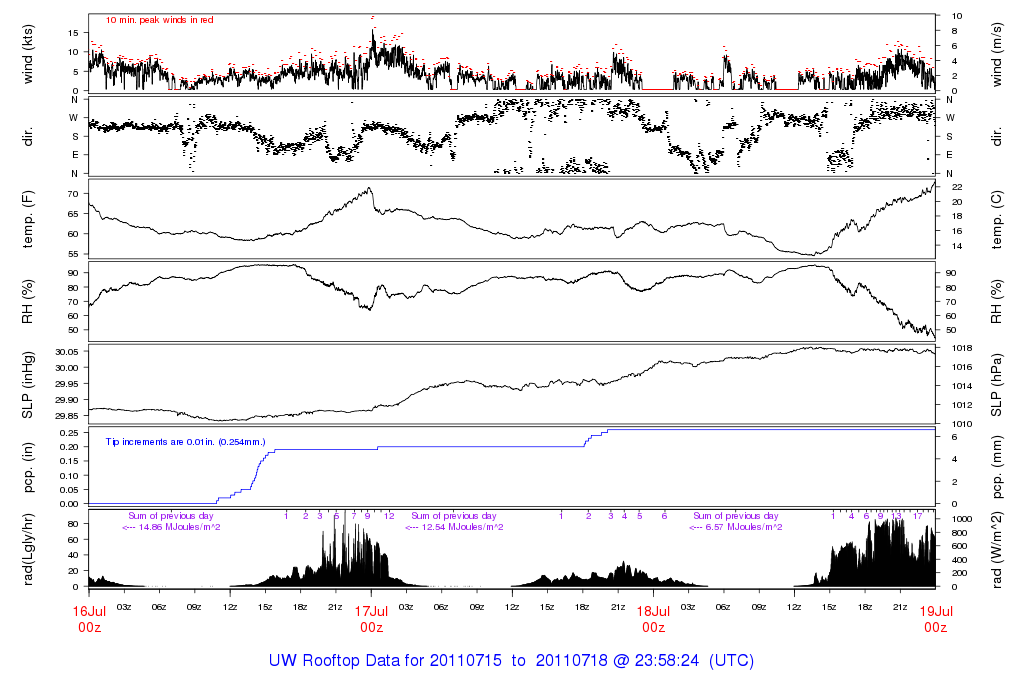This screenshot has height=700, width=1024.
Task: Click the '800' tick on the W/m^2 axis
Action: tap(959, 533)
